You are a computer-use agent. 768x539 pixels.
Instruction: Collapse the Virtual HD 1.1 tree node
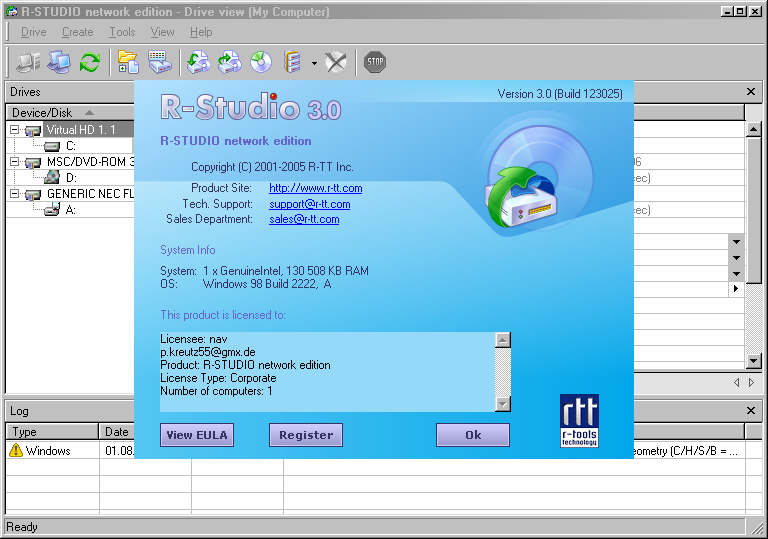15,130
